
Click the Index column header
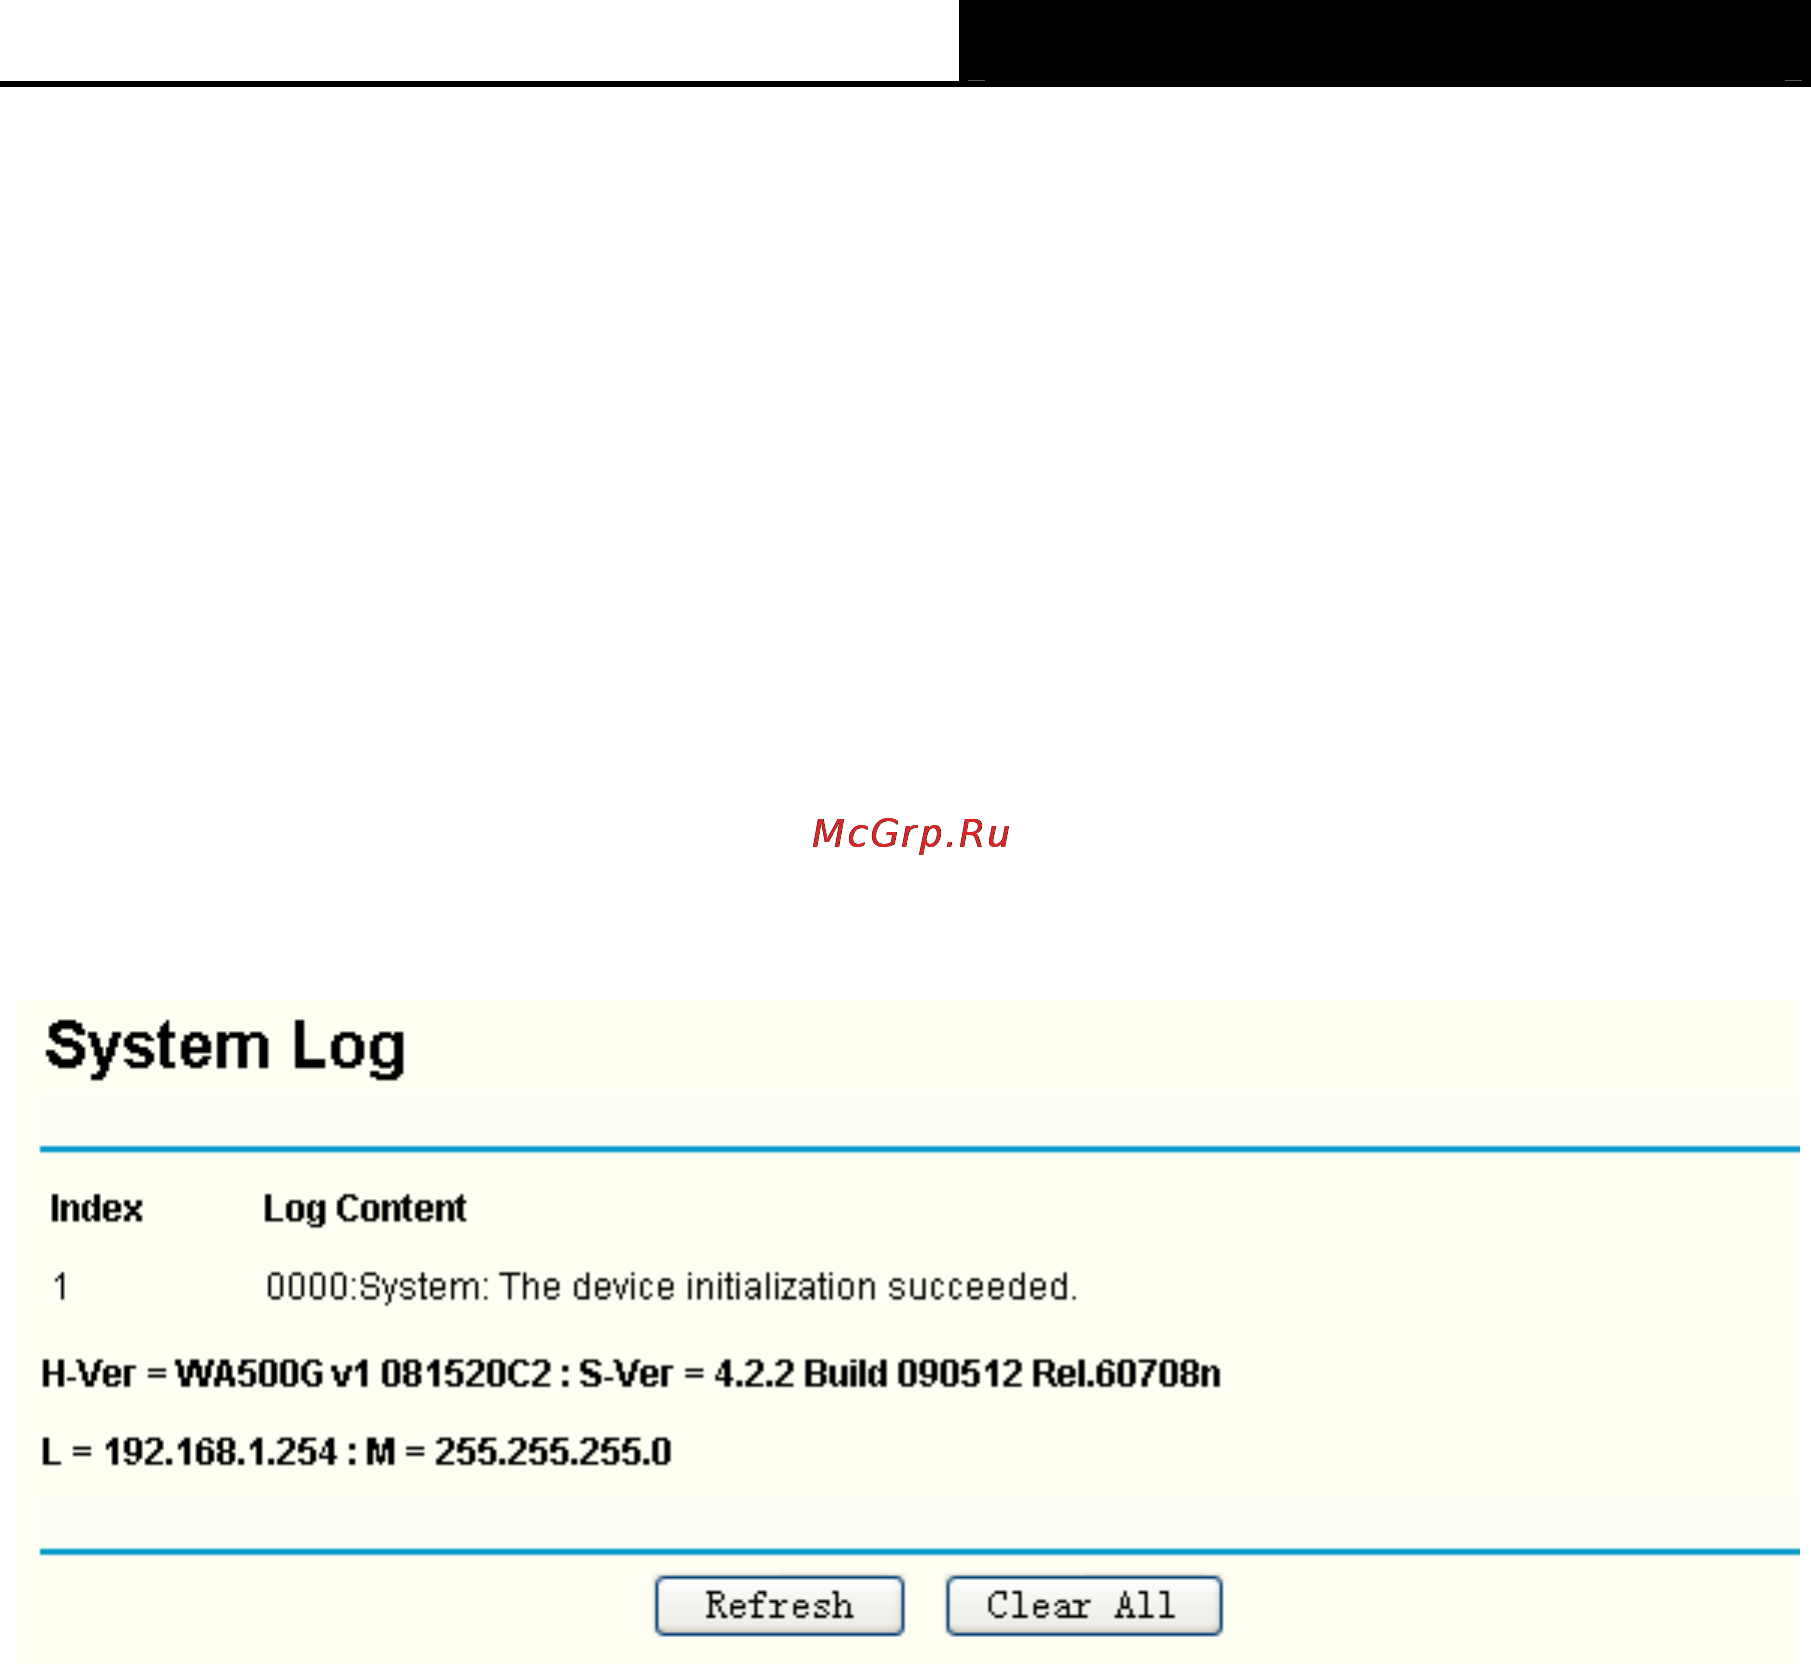coord(96,1208)
